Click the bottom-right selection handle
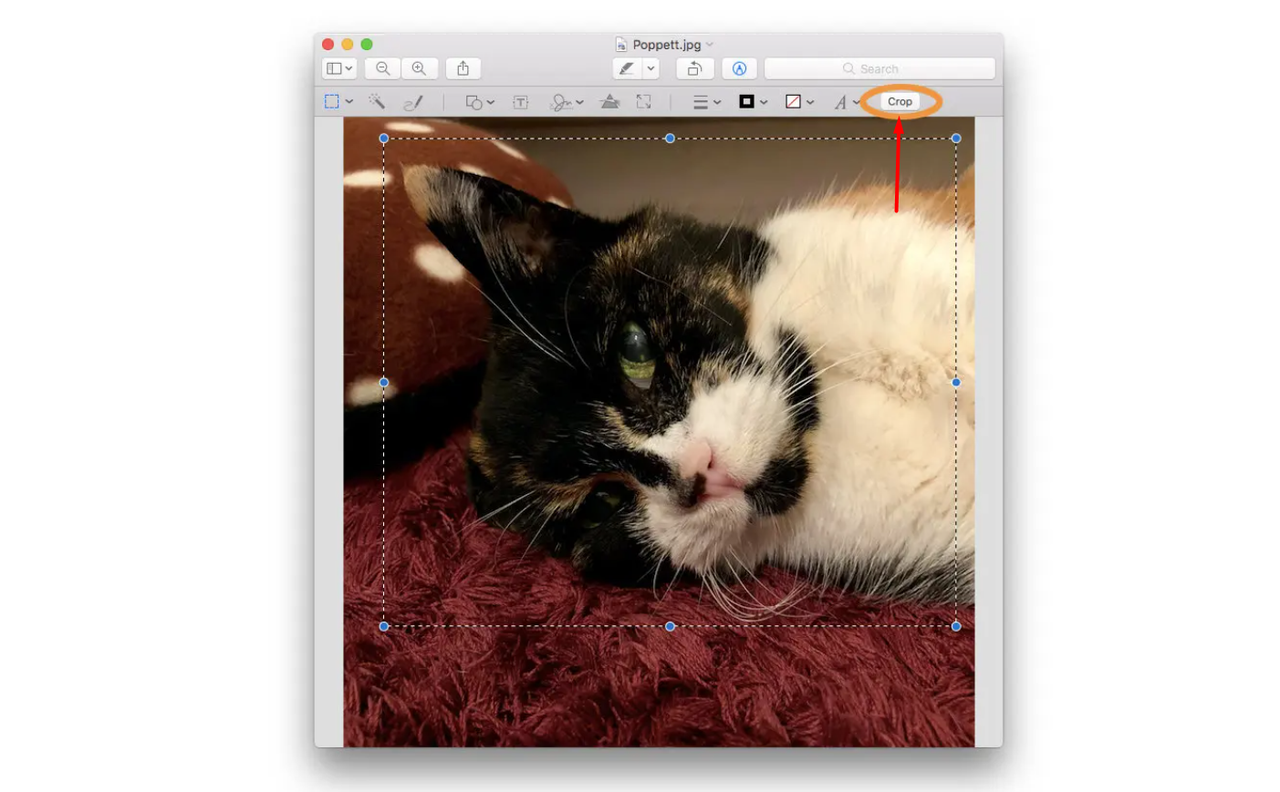This screenshot has width=1280, height=792. tap(956, 626)
